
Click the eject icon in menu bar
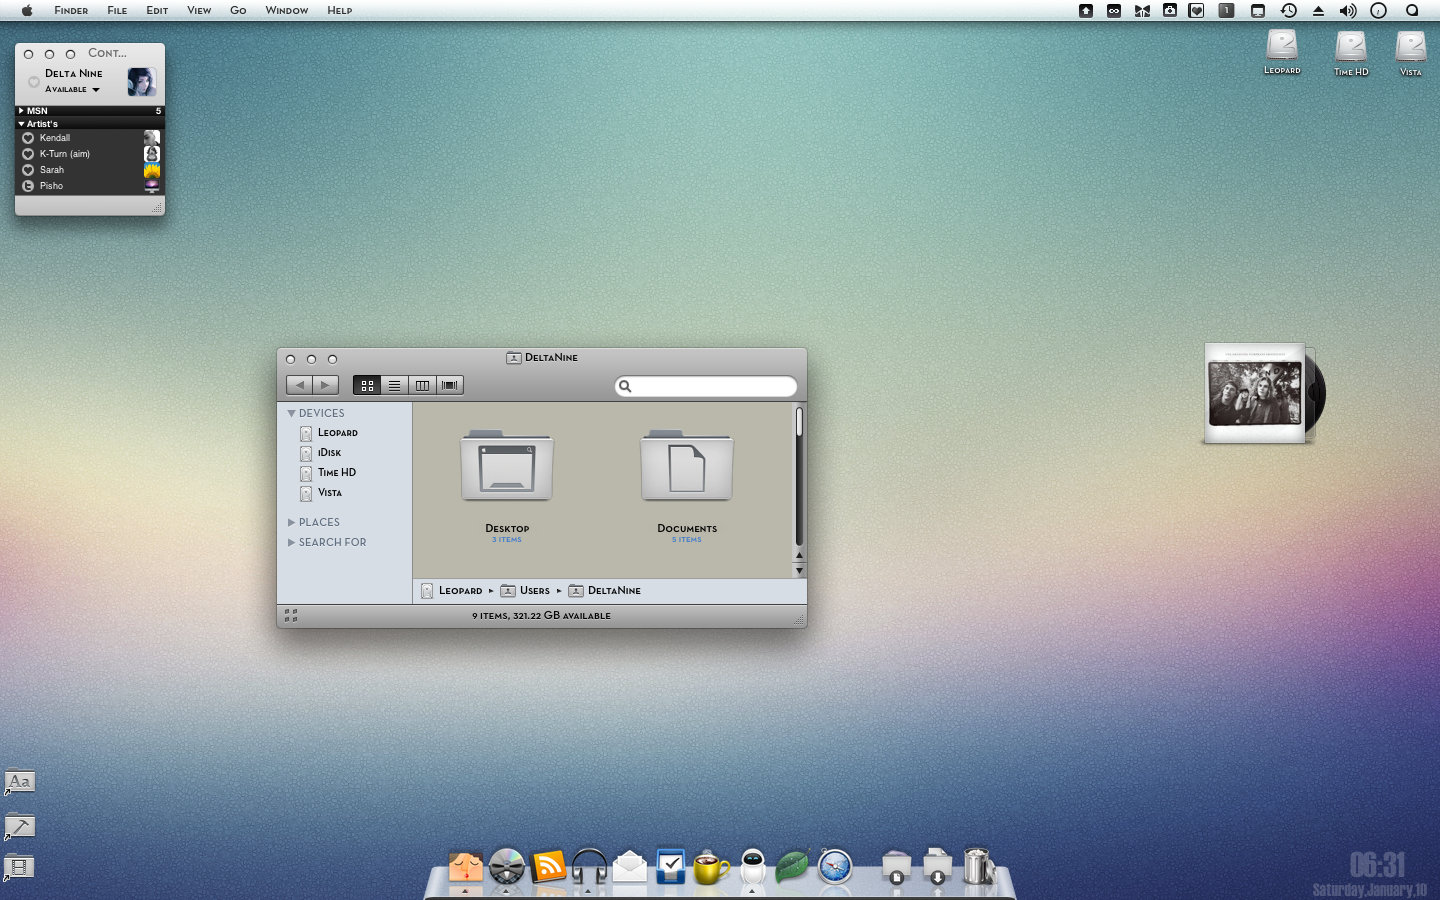(1318, 10)
